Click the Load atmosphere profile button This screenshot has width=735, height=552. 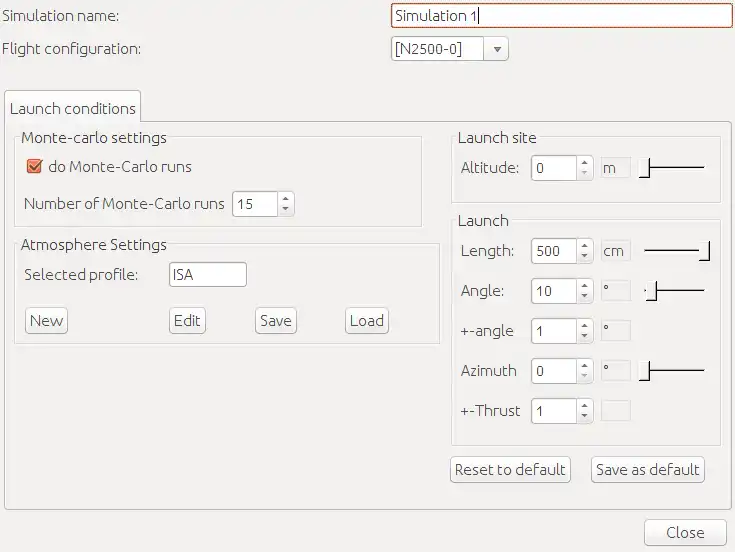click(367, 321)
